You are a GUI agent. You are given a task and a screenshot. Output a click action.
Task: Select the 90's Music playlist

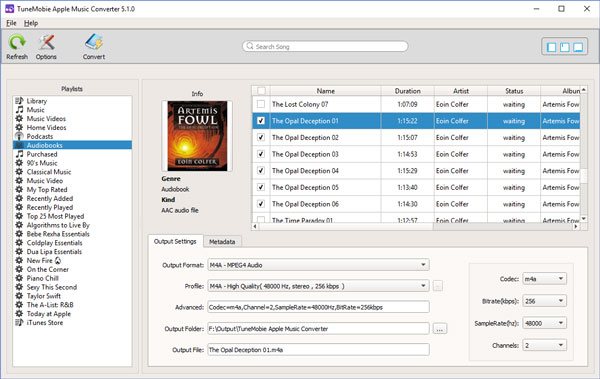[x=42, y=163]
